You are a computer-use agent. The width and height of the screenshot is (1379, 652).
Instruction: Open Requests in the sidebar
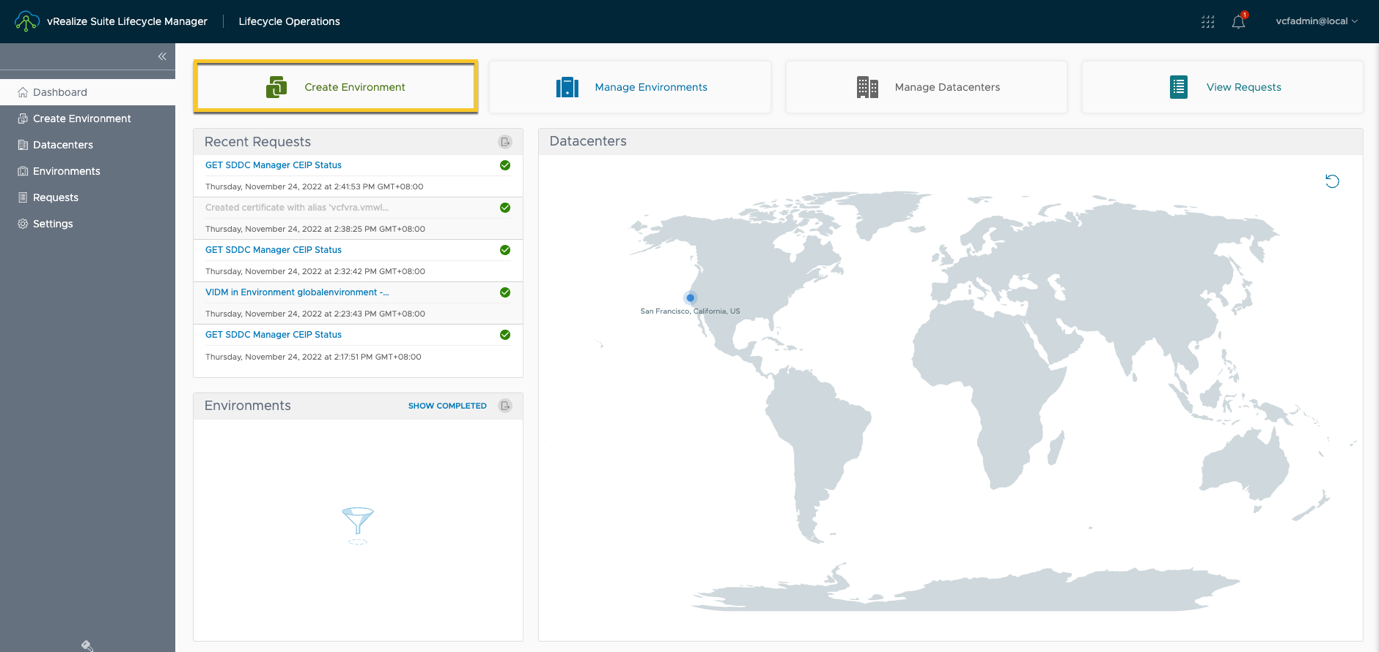(x=87, y=197)
